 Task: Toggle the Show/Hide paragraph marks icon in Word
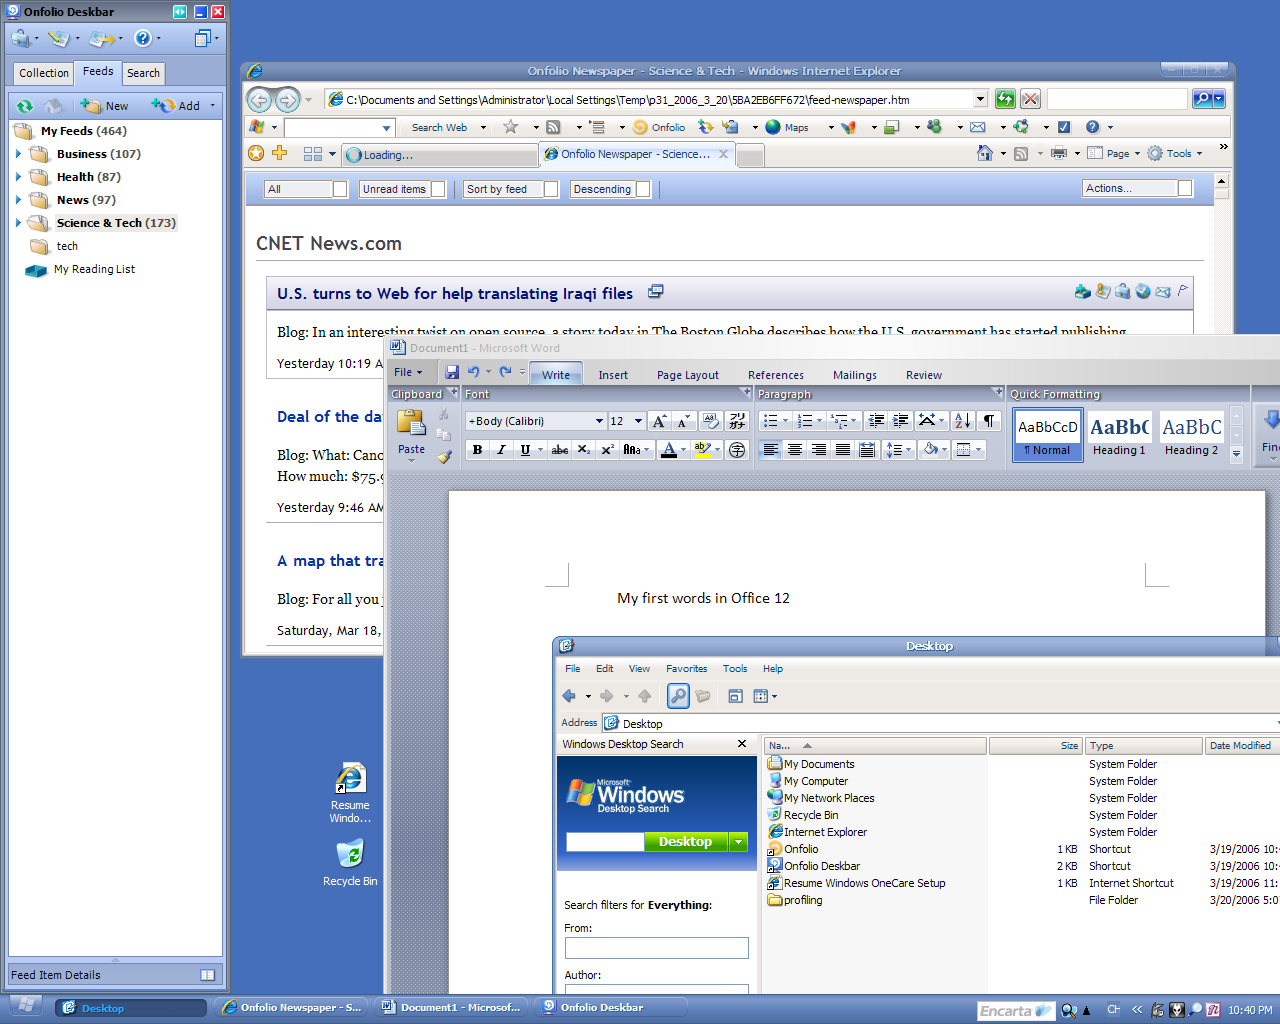pos(989,421)
